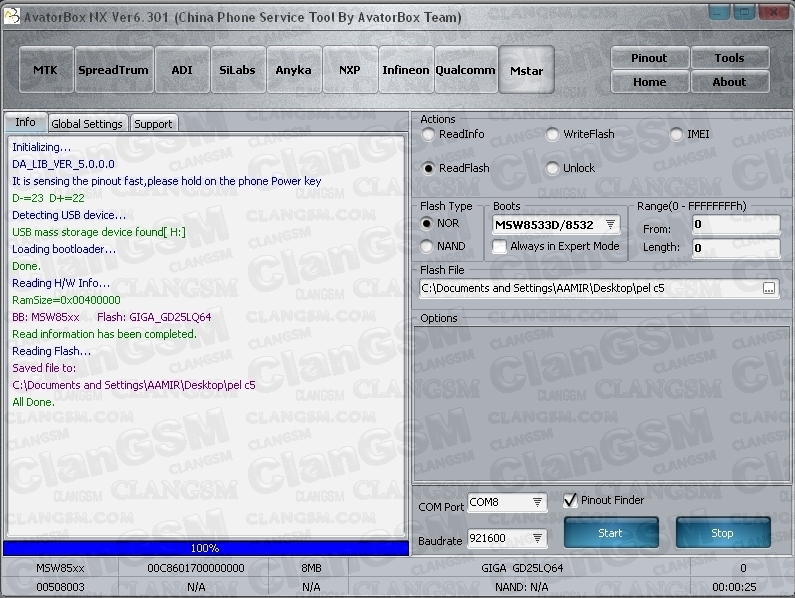Select the Mstar platform tab
Screen dimensions: 795x598
(x=526, y=70)
